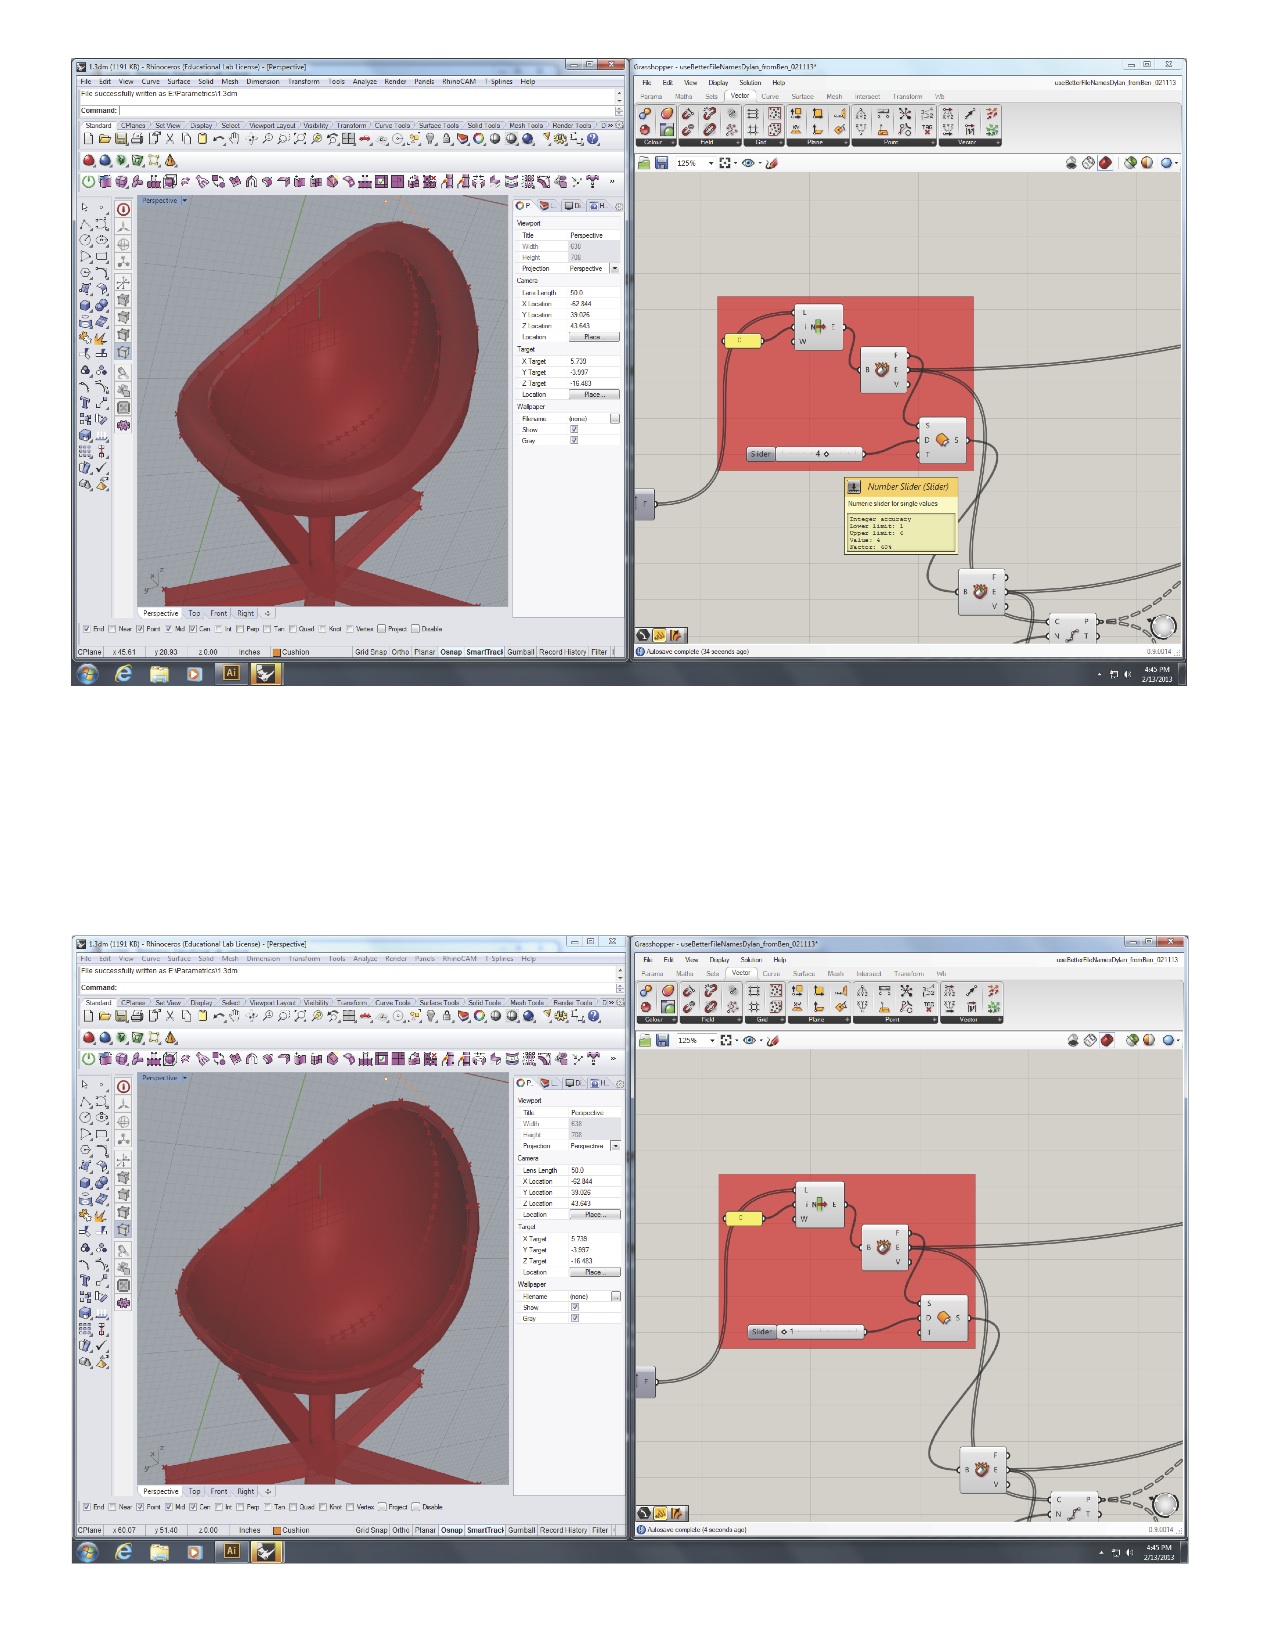Screen dimensions: 1275x1651
Task: Click Grasshopper save disk icon in upper screenshot
Action: (661, 163)
